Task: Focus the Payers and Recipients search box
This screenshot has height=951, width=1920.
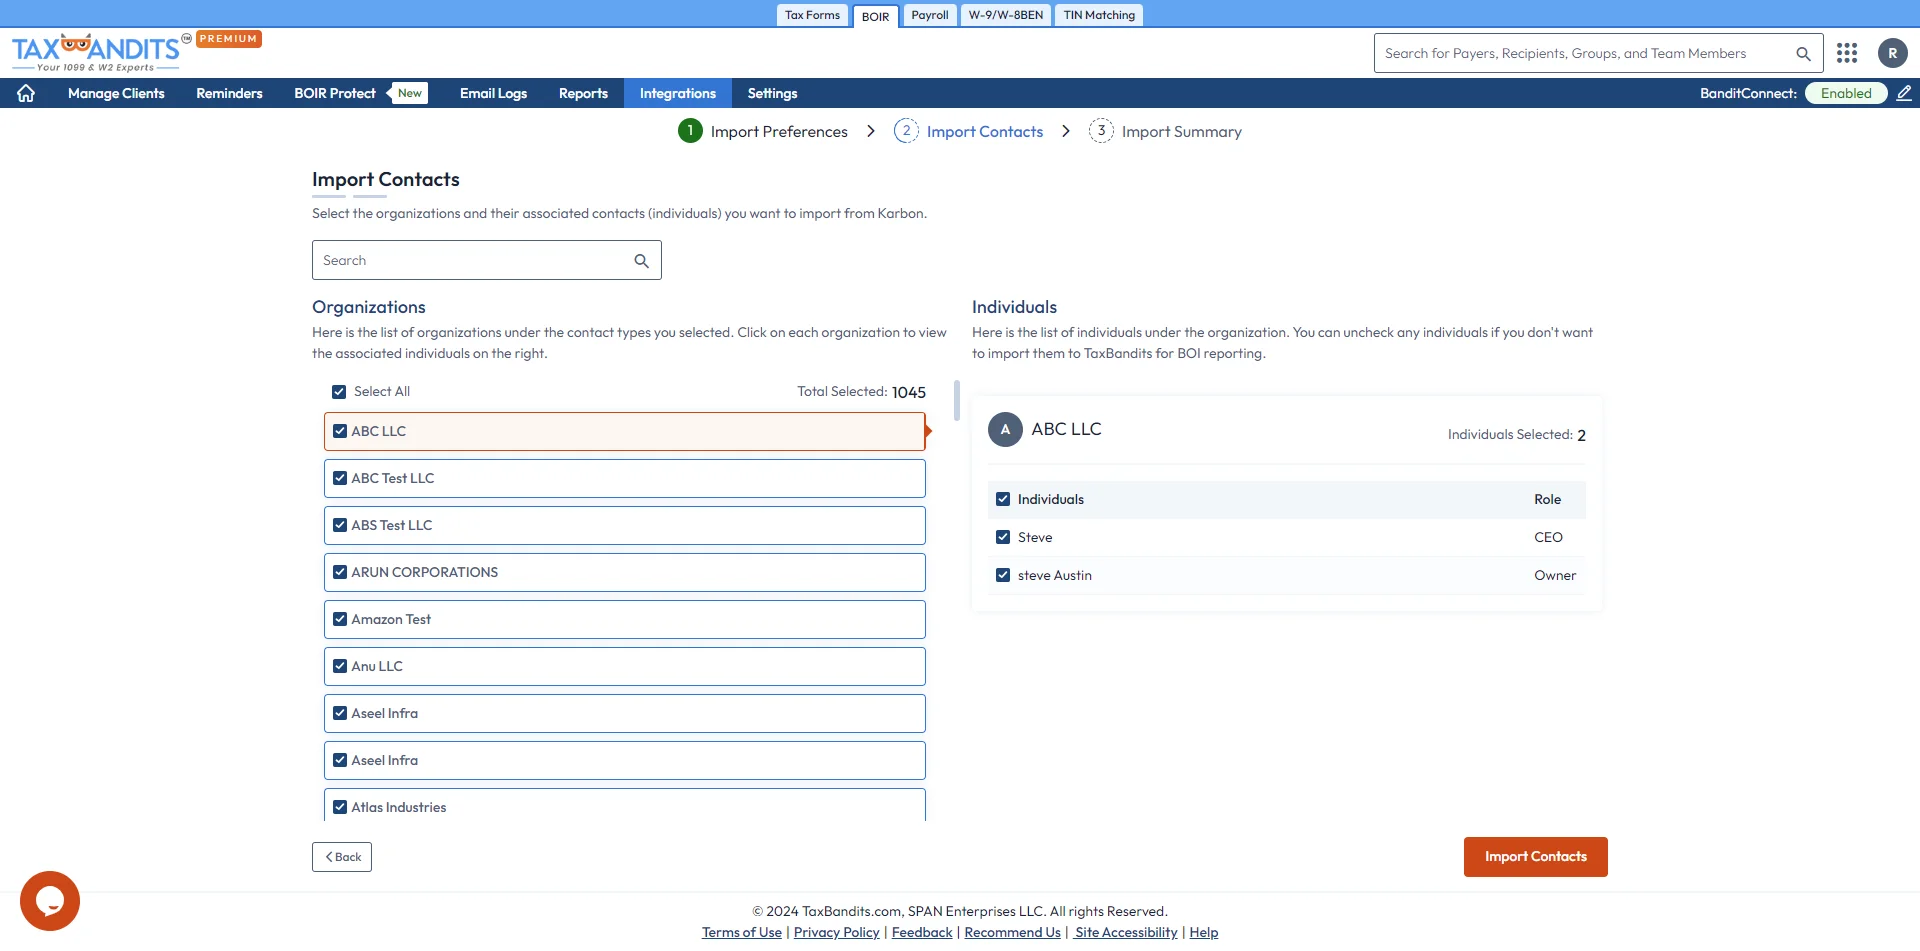Action: click(1598, 53)
